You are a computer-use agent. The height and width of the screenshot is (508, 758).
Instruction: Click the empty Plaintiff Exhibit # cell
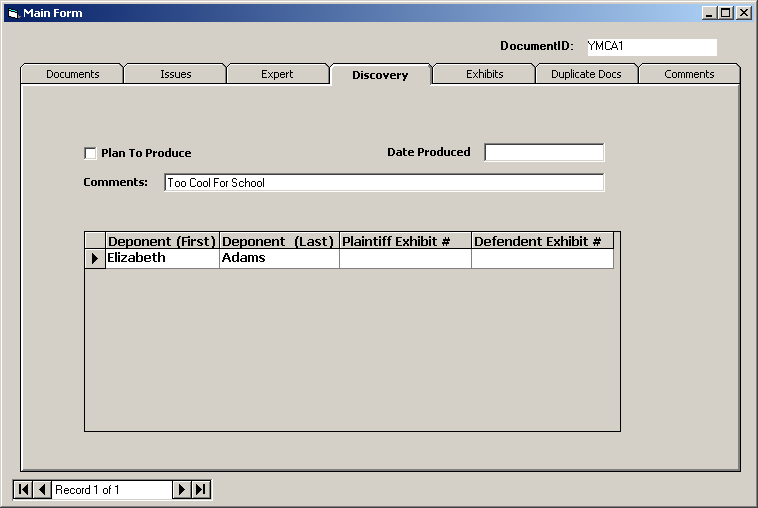tap(405, 258)
